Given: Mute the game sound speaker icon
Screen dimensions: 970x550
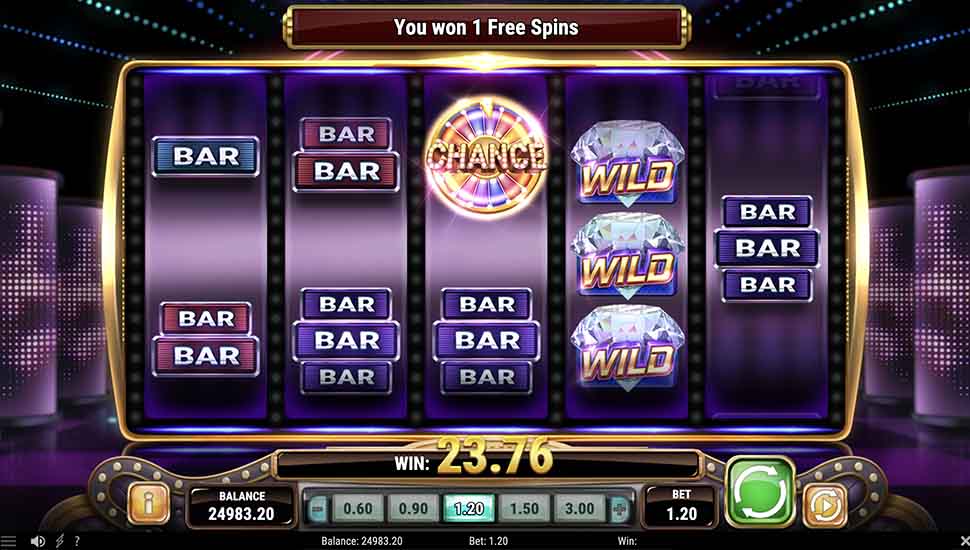Looking at the screenshot, I should pyautogui.click(x=38, y=541).
